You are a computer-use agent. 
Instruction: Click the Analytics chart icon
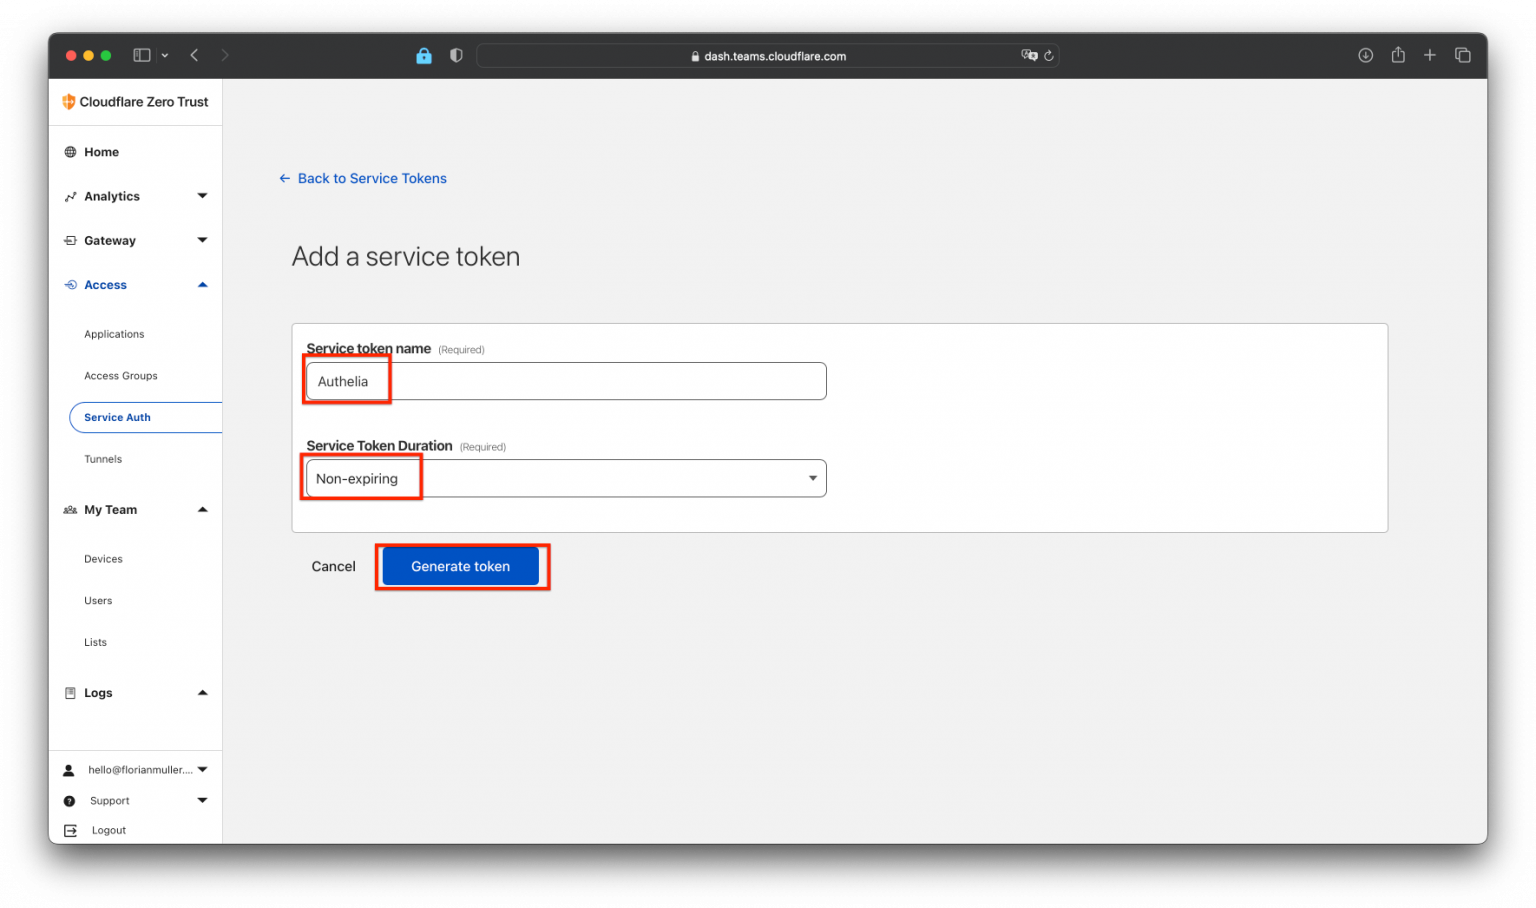click(x=70, y=196)
